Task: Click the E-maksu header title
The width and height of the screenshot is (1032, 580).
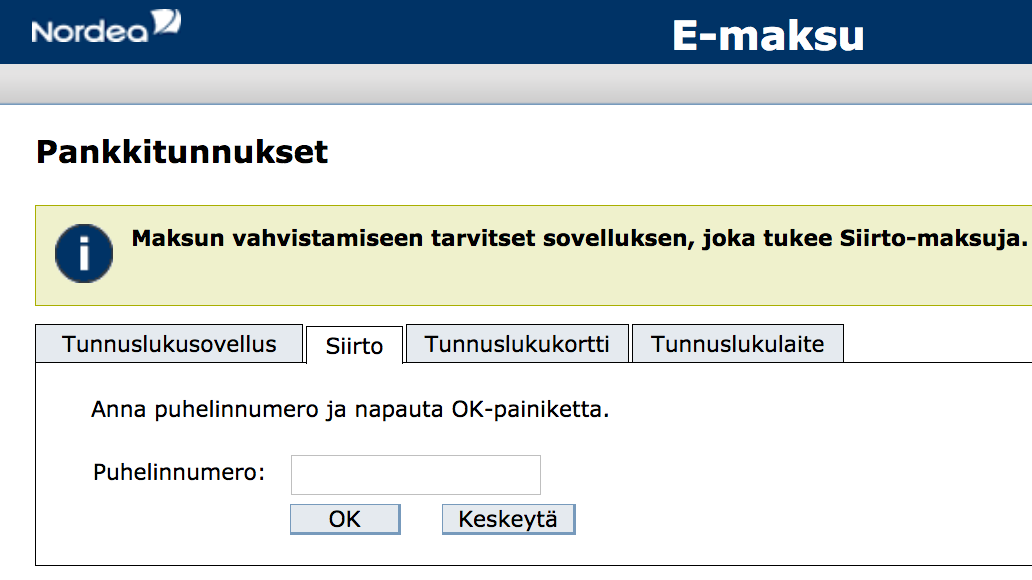Action: point(767,36)
